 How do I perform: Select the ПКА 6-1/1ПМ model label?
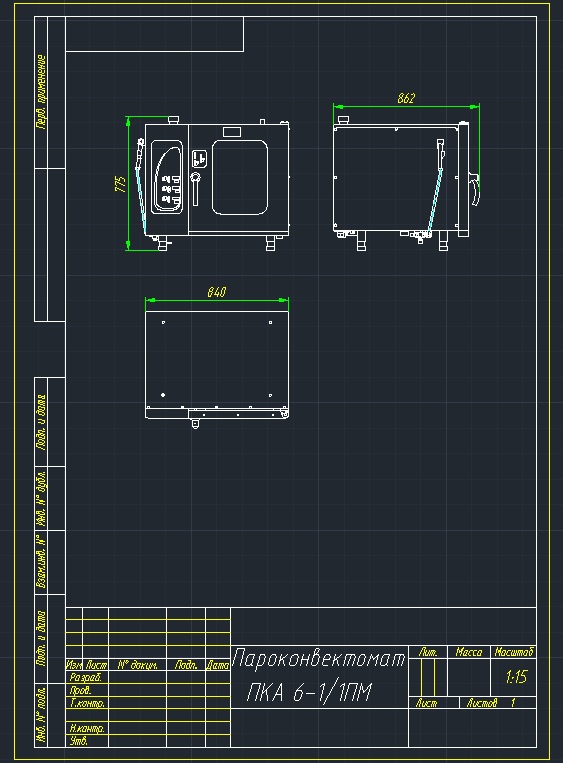click(x=309, y=692)
